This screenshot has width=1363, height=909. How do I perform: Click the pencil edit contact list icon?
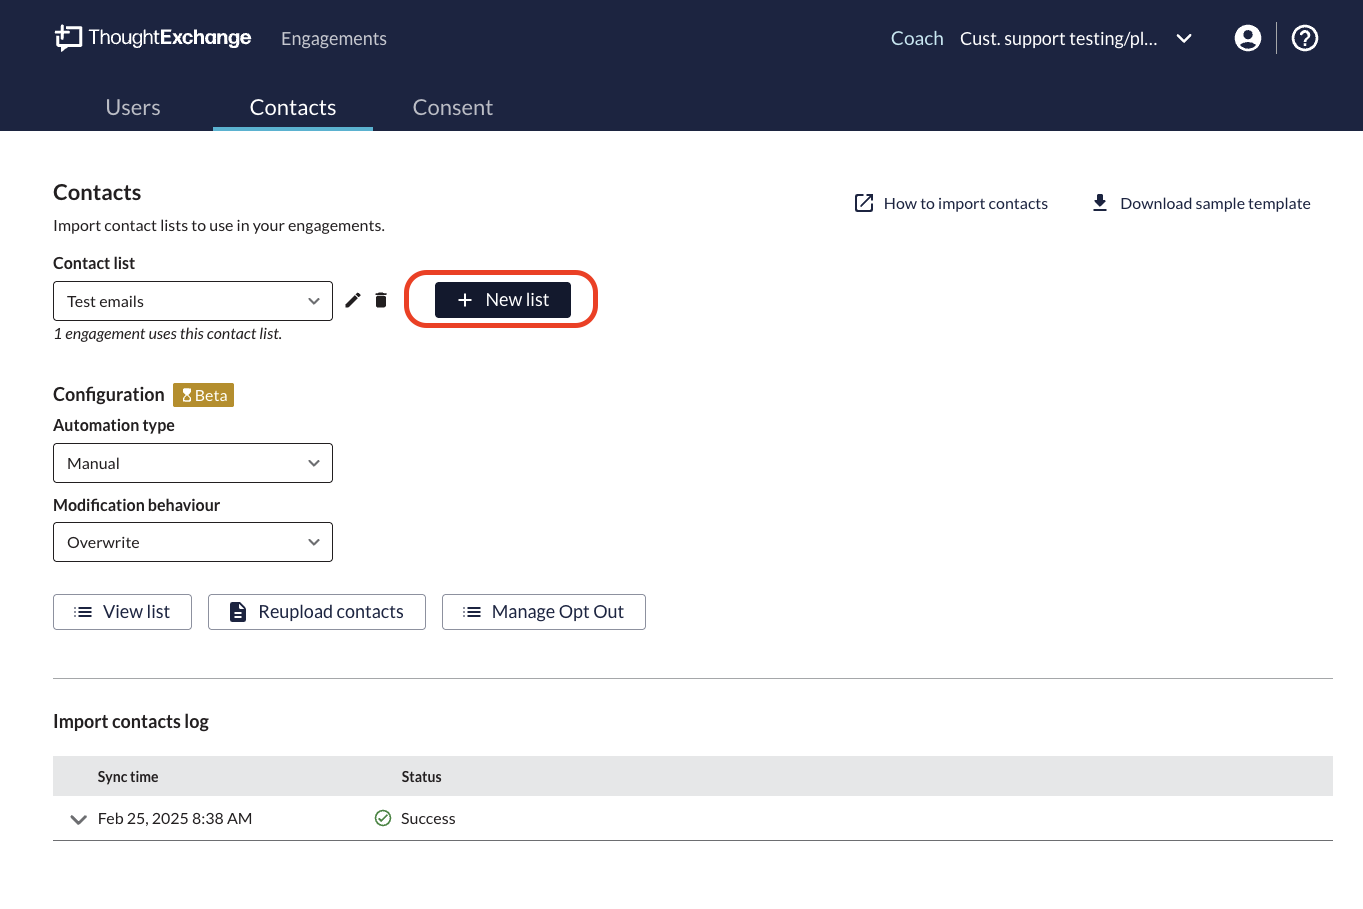[353, 301]
